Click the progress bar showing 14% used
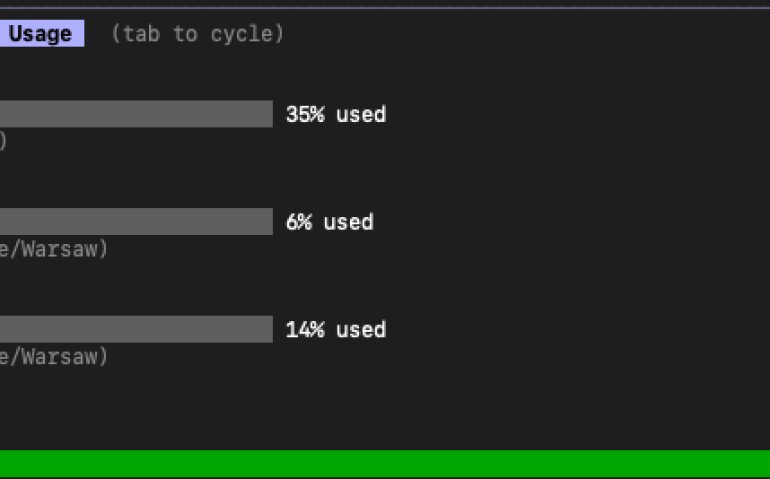 click(135, 329)
